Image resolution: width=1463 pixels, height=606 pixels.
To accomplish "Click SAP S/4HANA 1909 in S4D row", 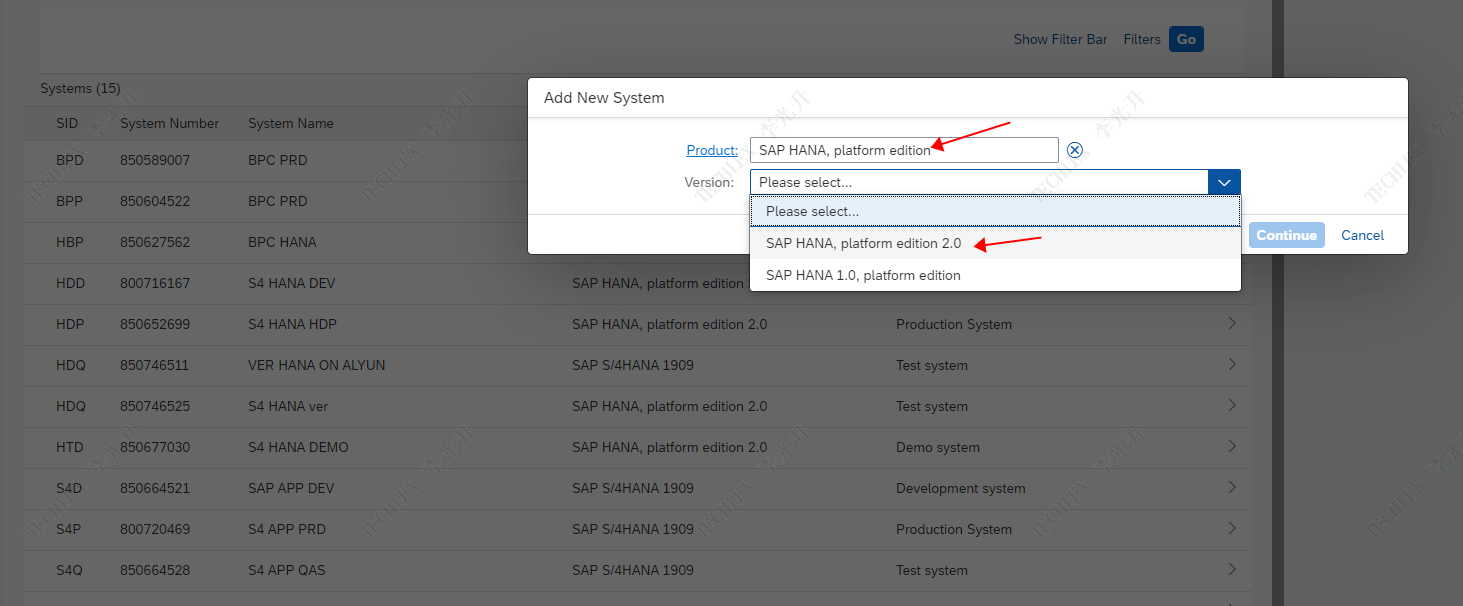I will (x=633, y=488).
